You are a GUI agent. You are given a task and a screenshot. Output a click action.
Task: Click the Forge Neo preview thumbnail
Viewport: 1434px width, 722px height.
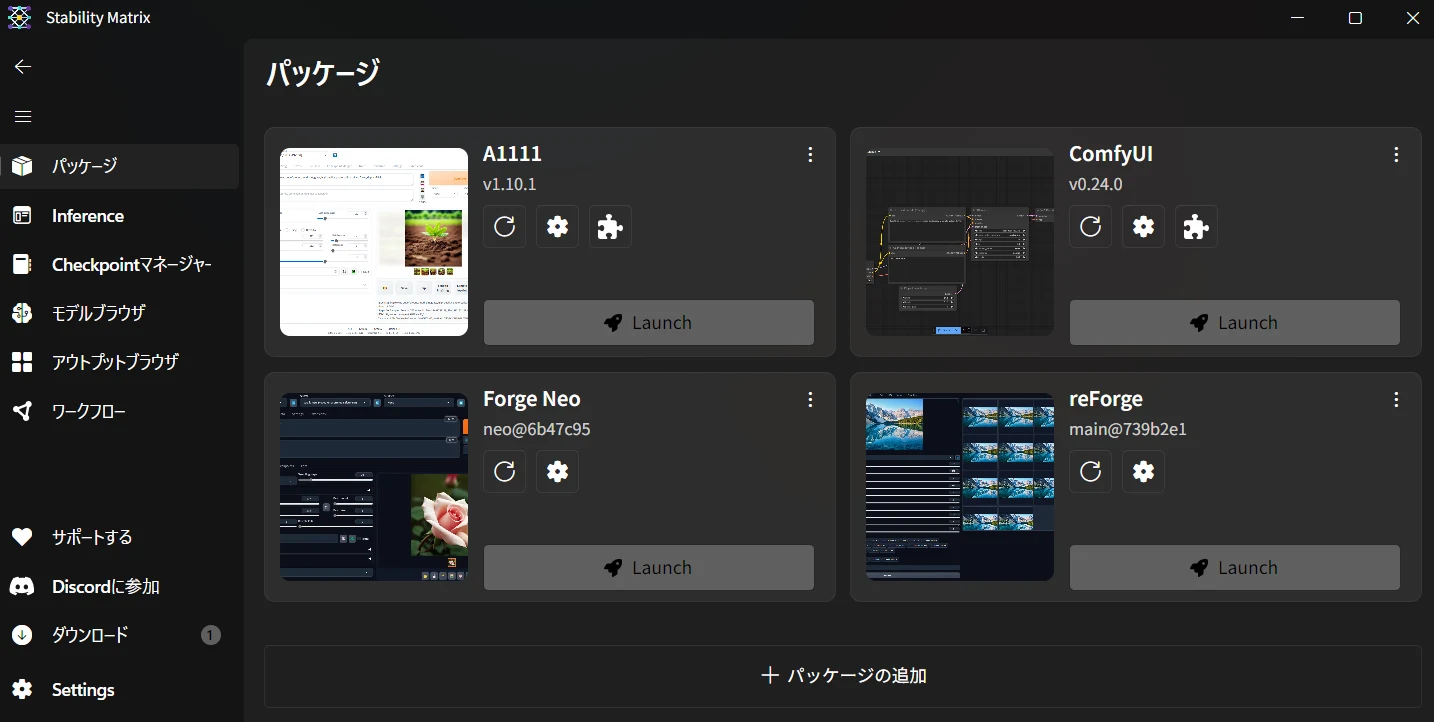tap(374, 487)
